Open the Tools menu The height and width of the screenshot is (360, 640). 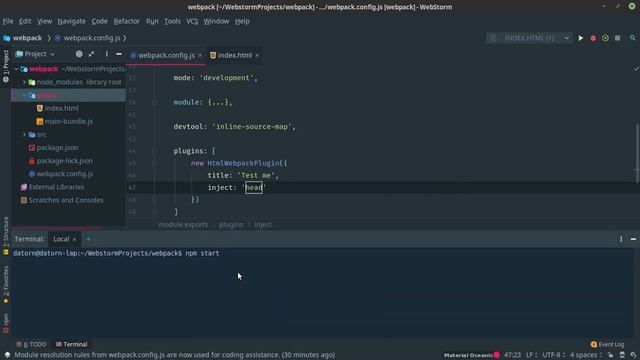pos(172,21)
